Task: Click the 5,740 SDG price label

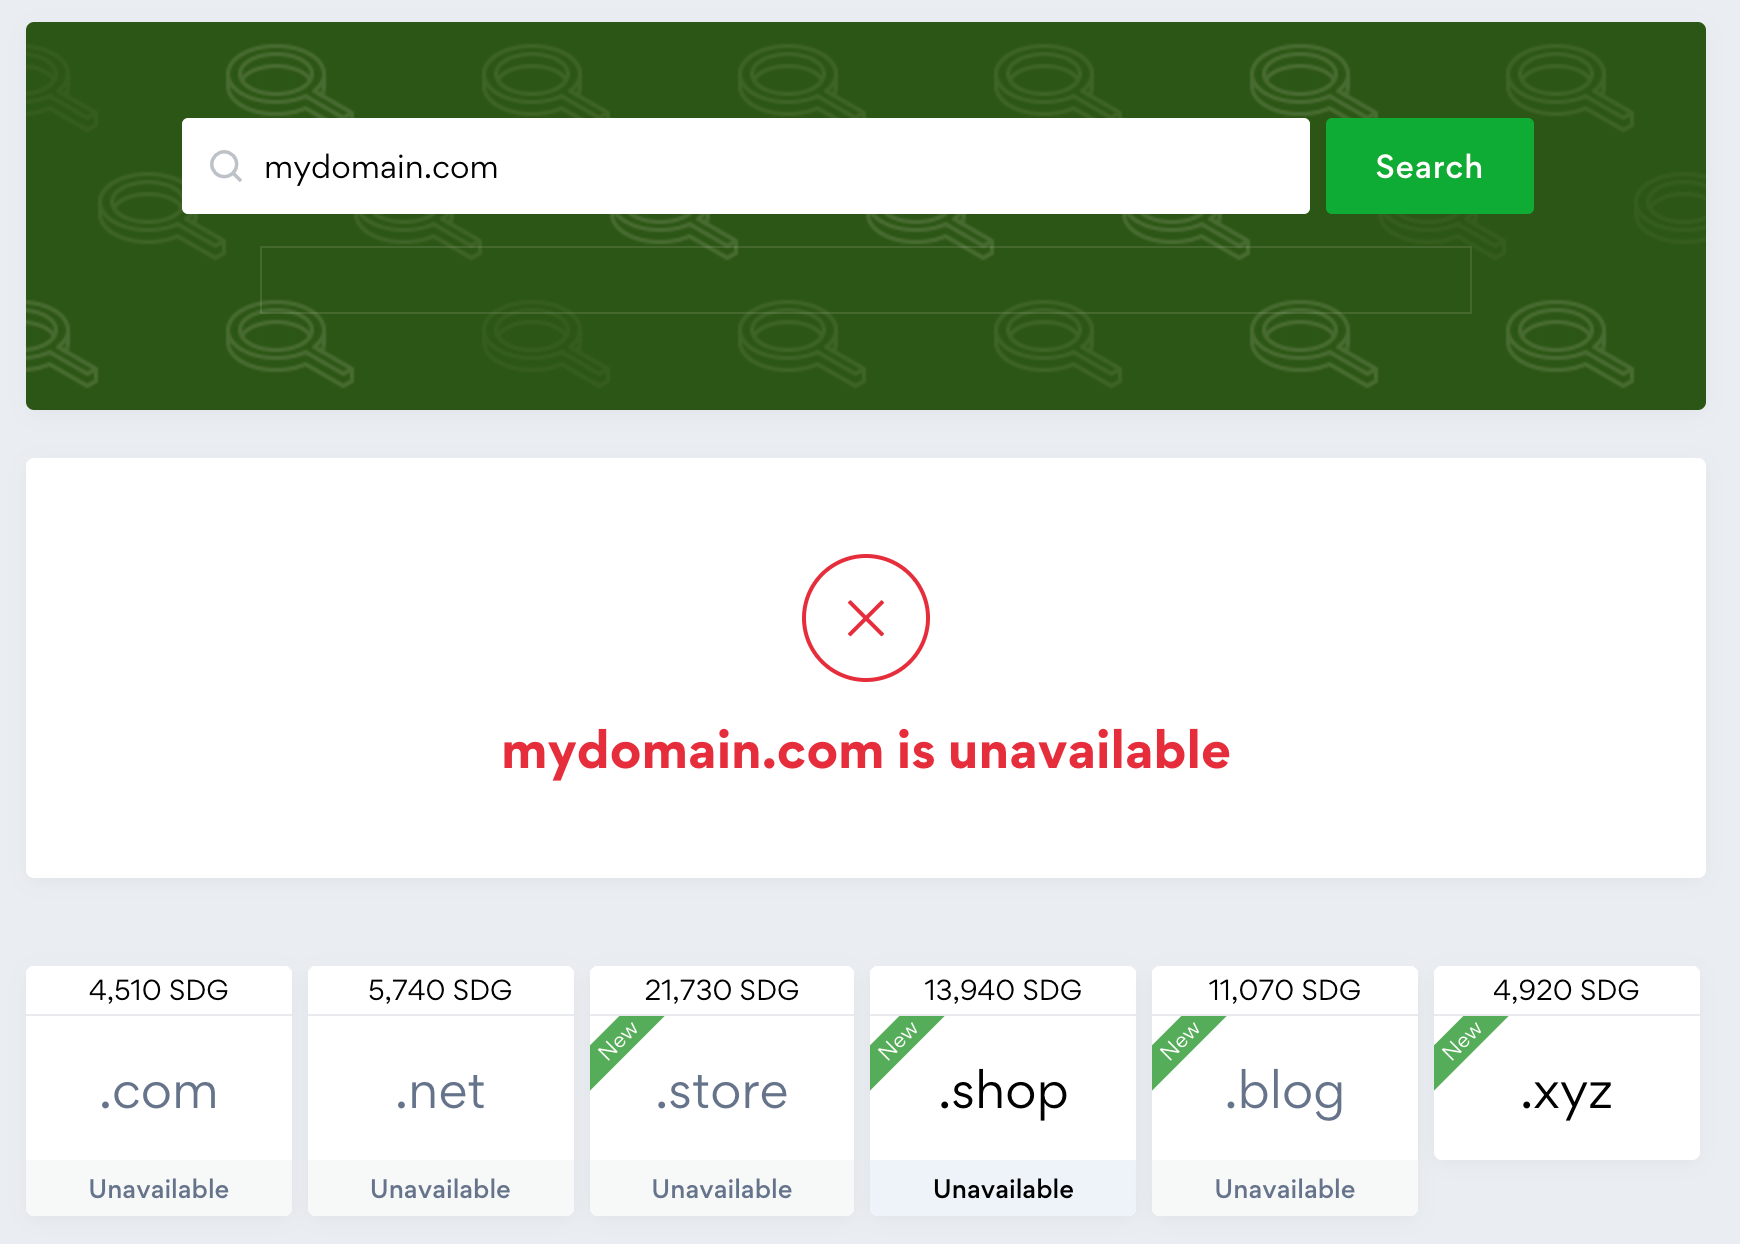Action: (441, 990)
